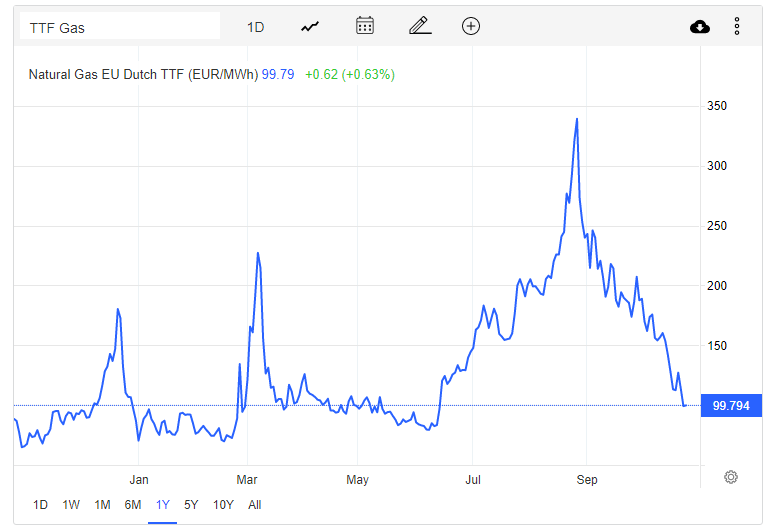Switch to the 10Y range tab
The image size is (781, 525).
[223, 505]
